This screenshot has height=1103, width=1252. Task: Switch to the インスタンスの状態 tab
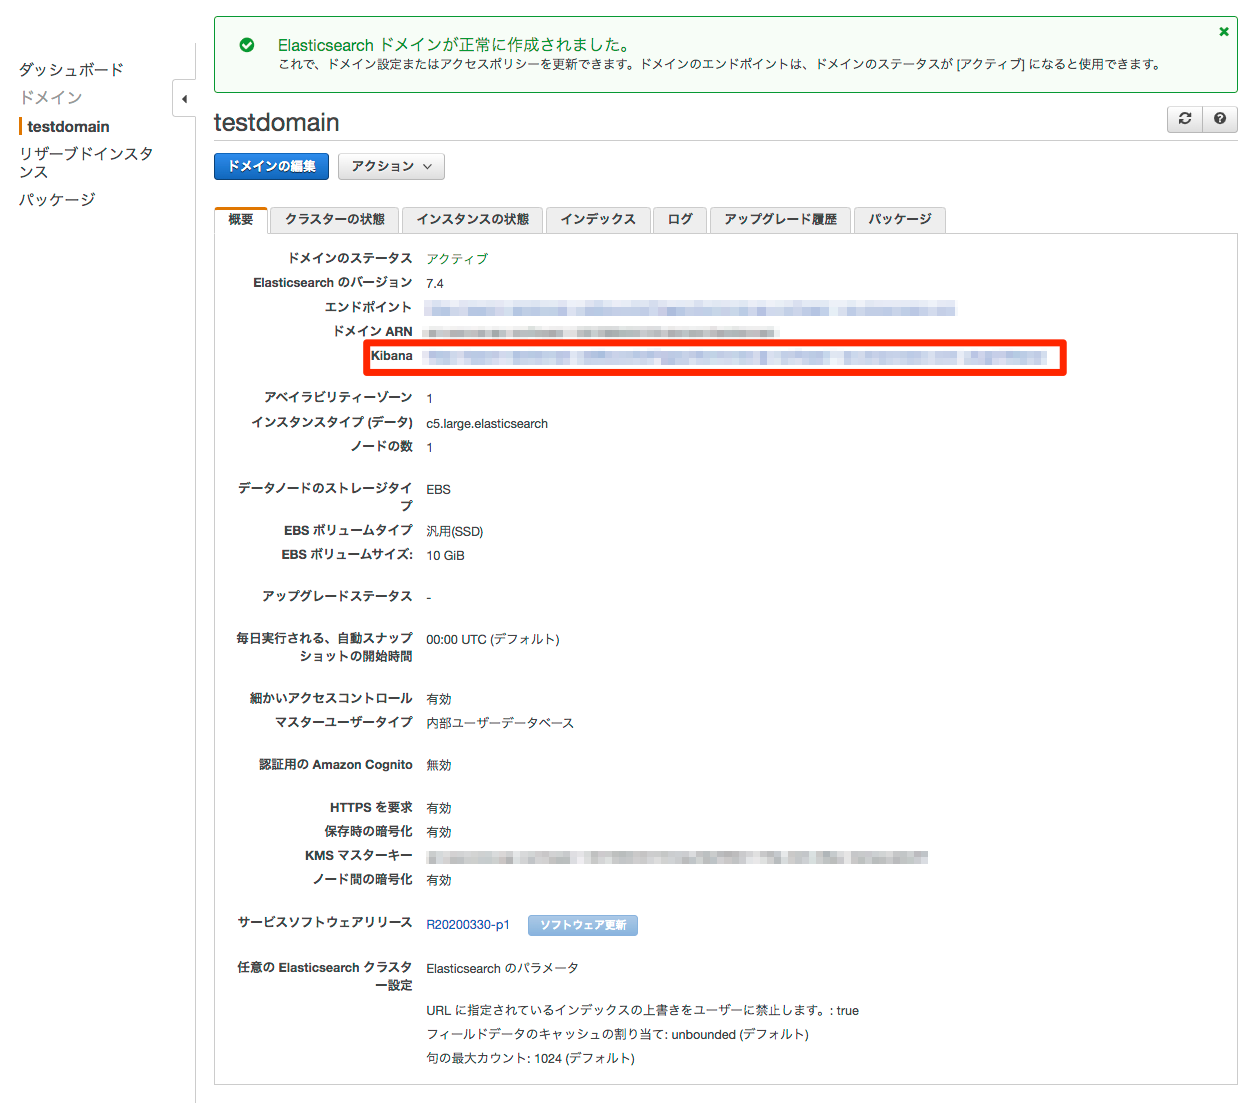coord(472,220)
